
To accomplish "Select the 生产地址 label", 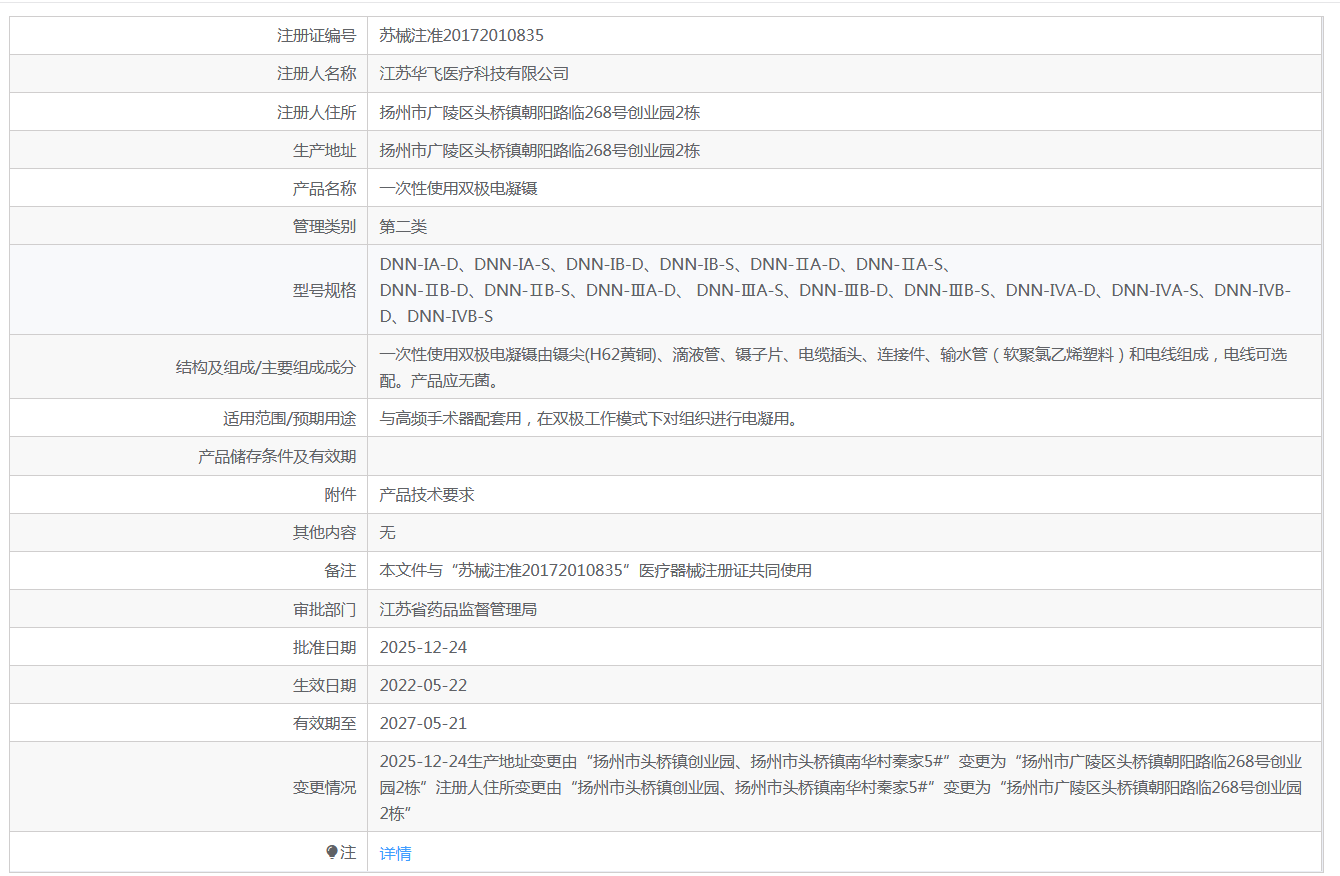I will click(x=324, y=150).
